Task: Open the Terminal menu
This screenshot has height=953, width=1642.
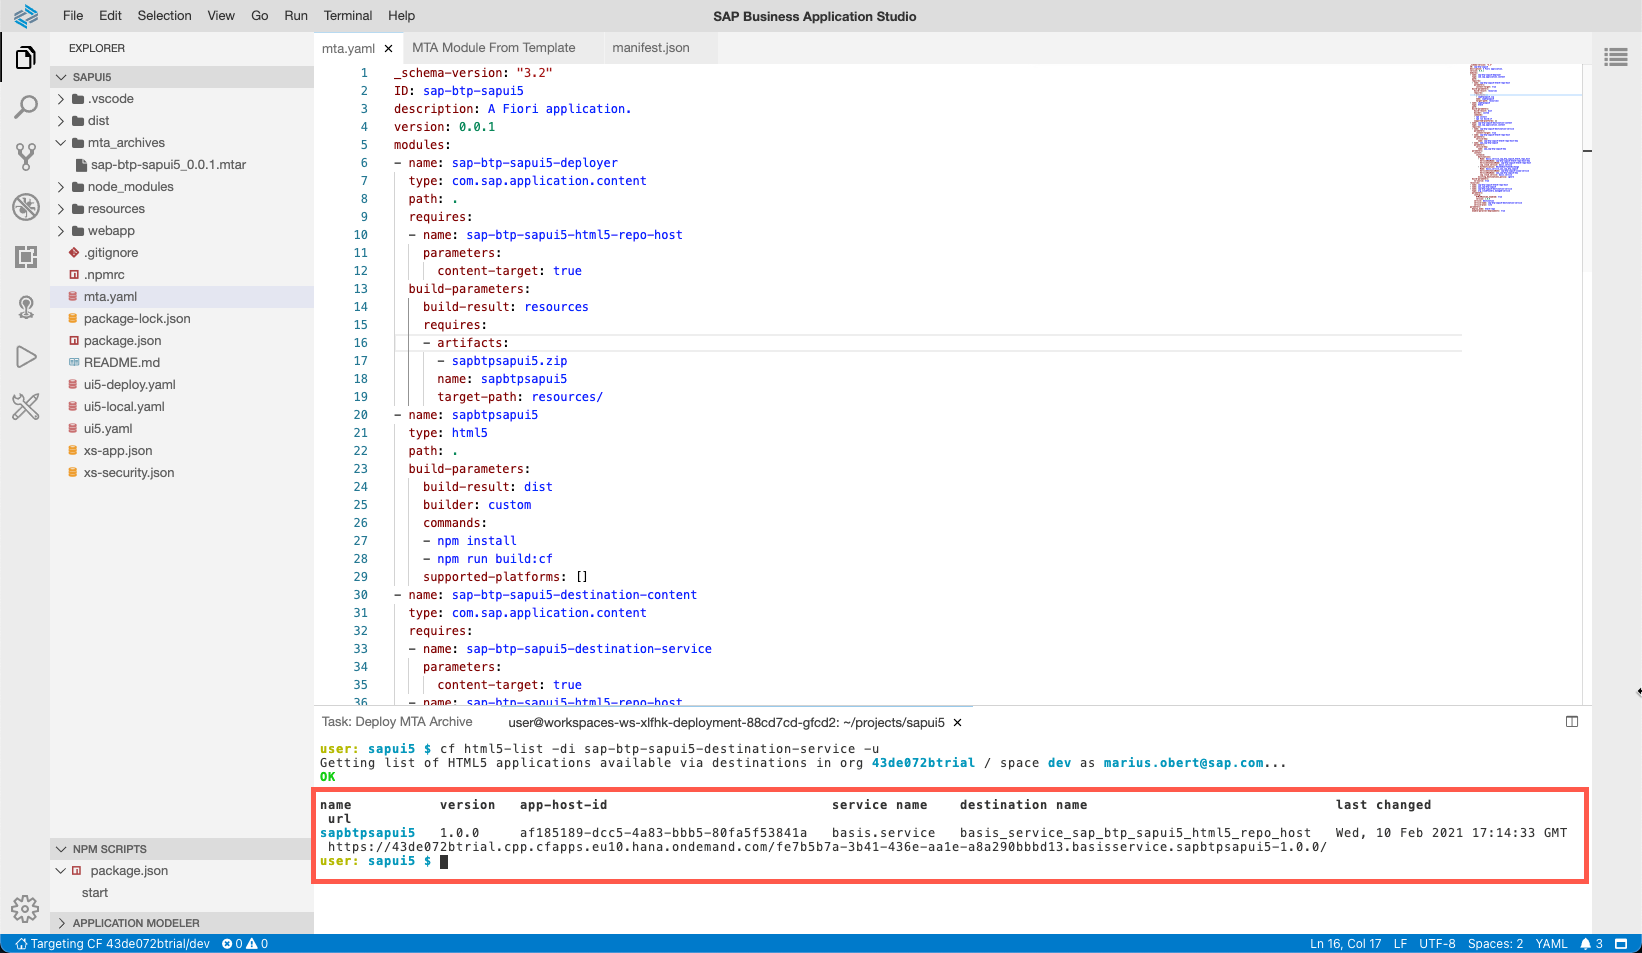Action: (348, 16)
